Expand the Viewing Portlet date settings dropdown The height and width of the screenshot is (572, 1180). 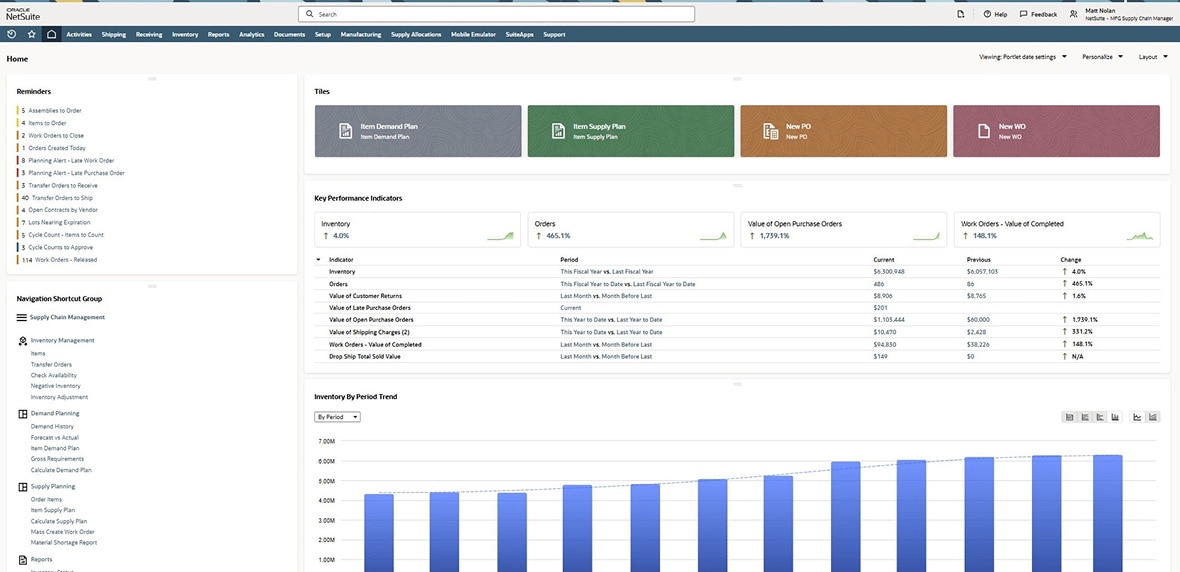1022,57
